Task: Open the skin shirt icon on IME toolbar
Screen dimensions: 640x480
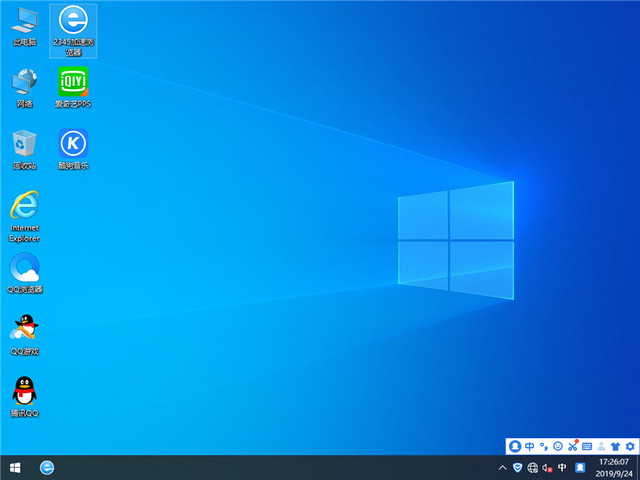Action: point(616,446)
